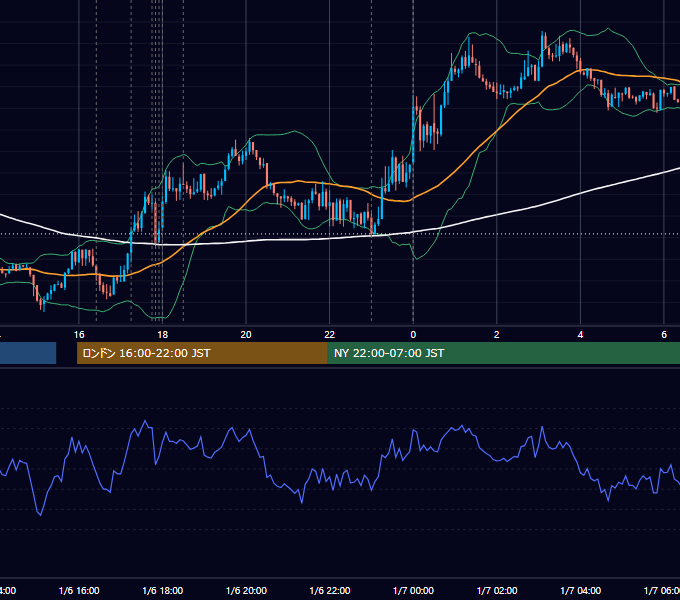Click hour label 4 on upper chart axis
The width and height of the screenshot is (680, 600).
tap(580, 335)
